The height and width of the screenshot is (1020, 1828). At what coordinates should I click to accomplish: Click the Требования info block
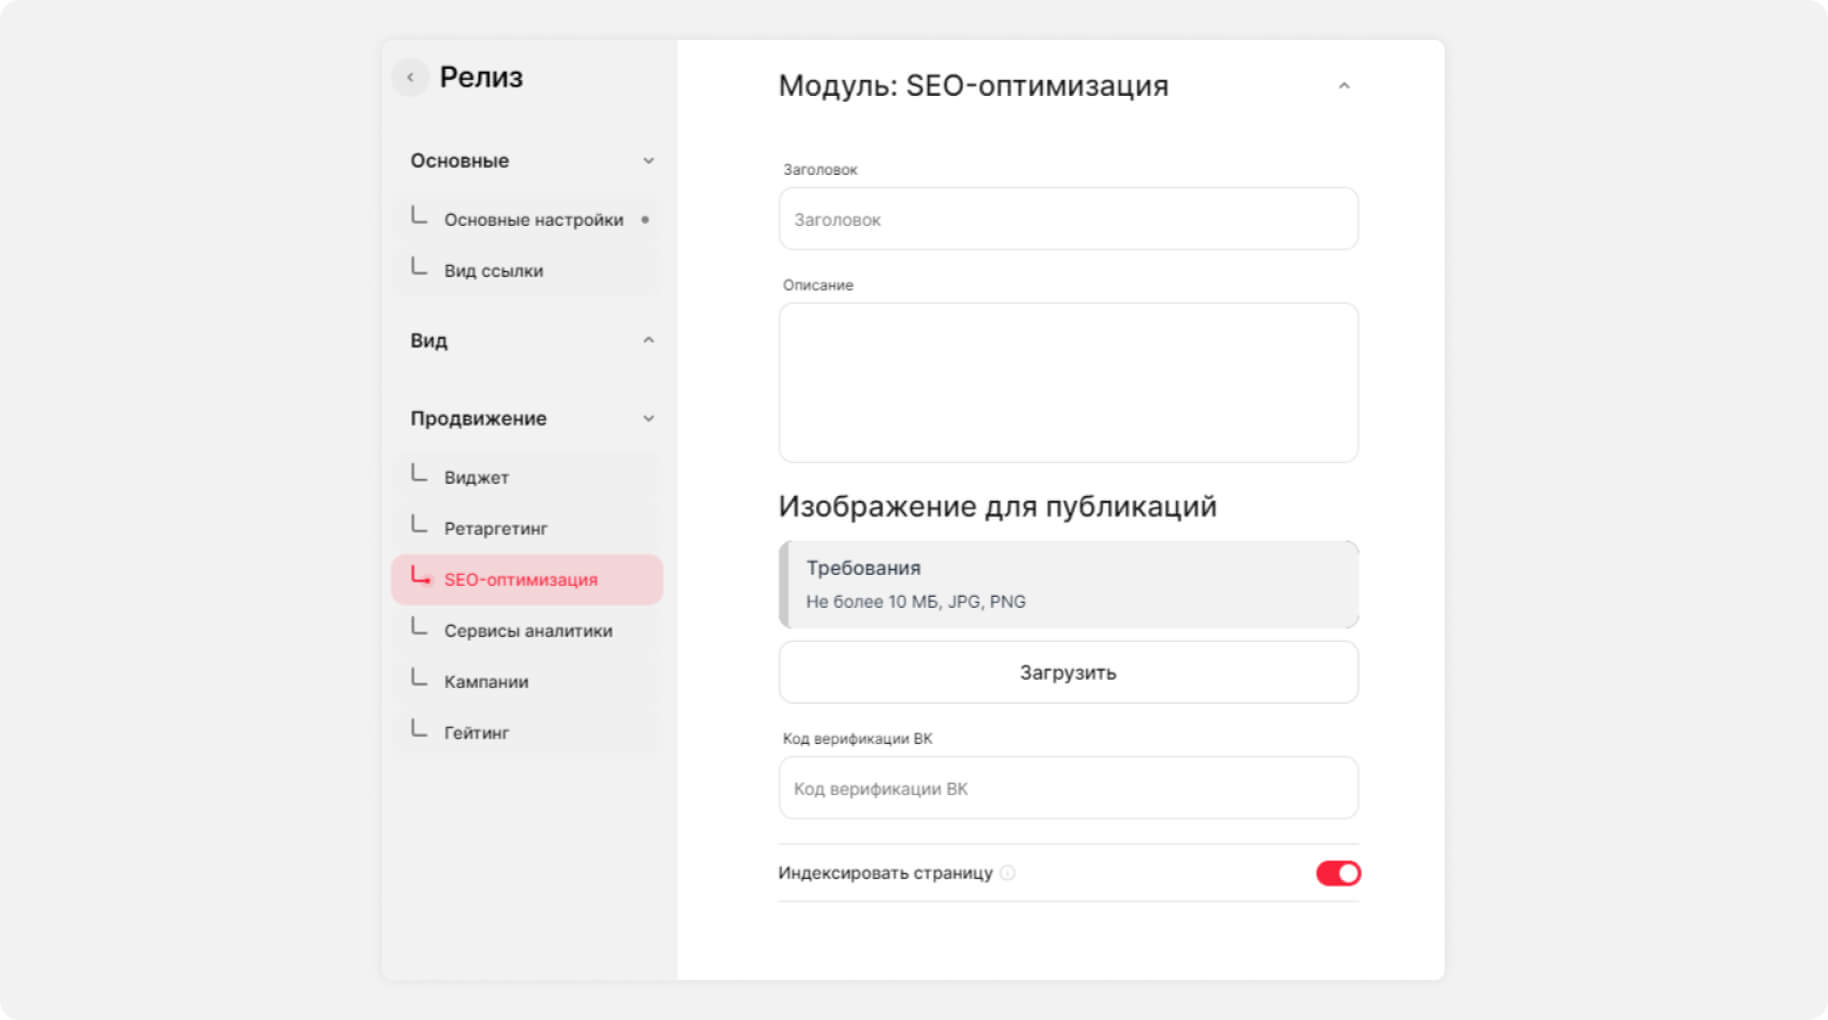click(1068, 584)
